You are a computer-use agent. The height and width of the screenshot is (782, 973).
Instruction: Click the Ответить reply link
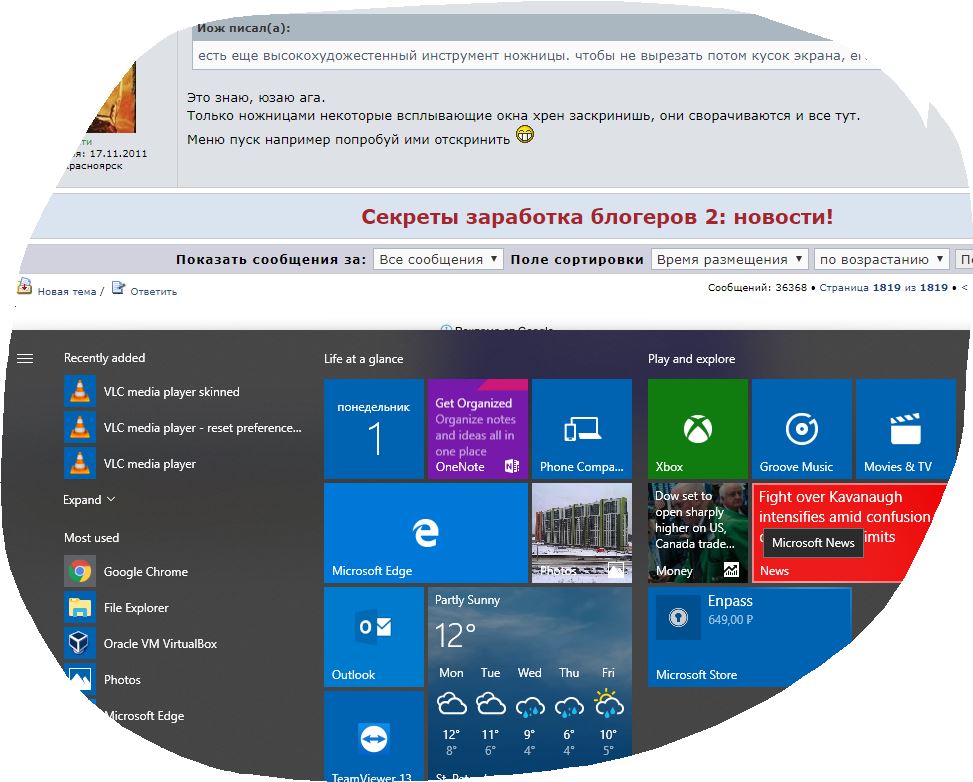(x=153, y=291)
